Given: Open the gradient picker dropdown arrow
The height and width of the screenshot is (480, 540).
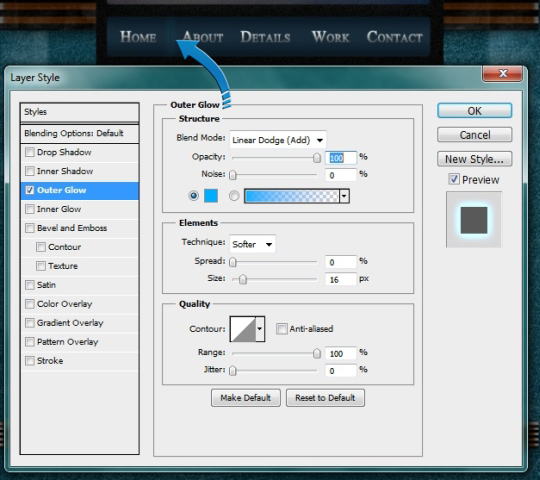Looking at the screenshot, I should click(344, 196).
